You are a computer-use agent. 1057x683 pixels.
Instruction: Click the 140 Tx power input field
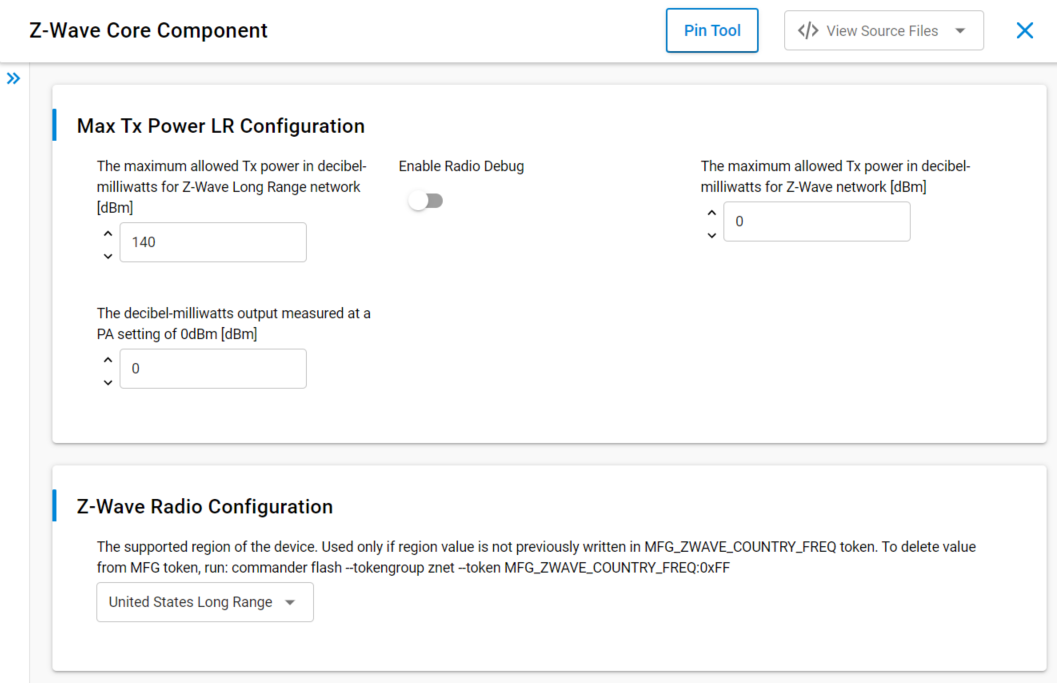212,242
